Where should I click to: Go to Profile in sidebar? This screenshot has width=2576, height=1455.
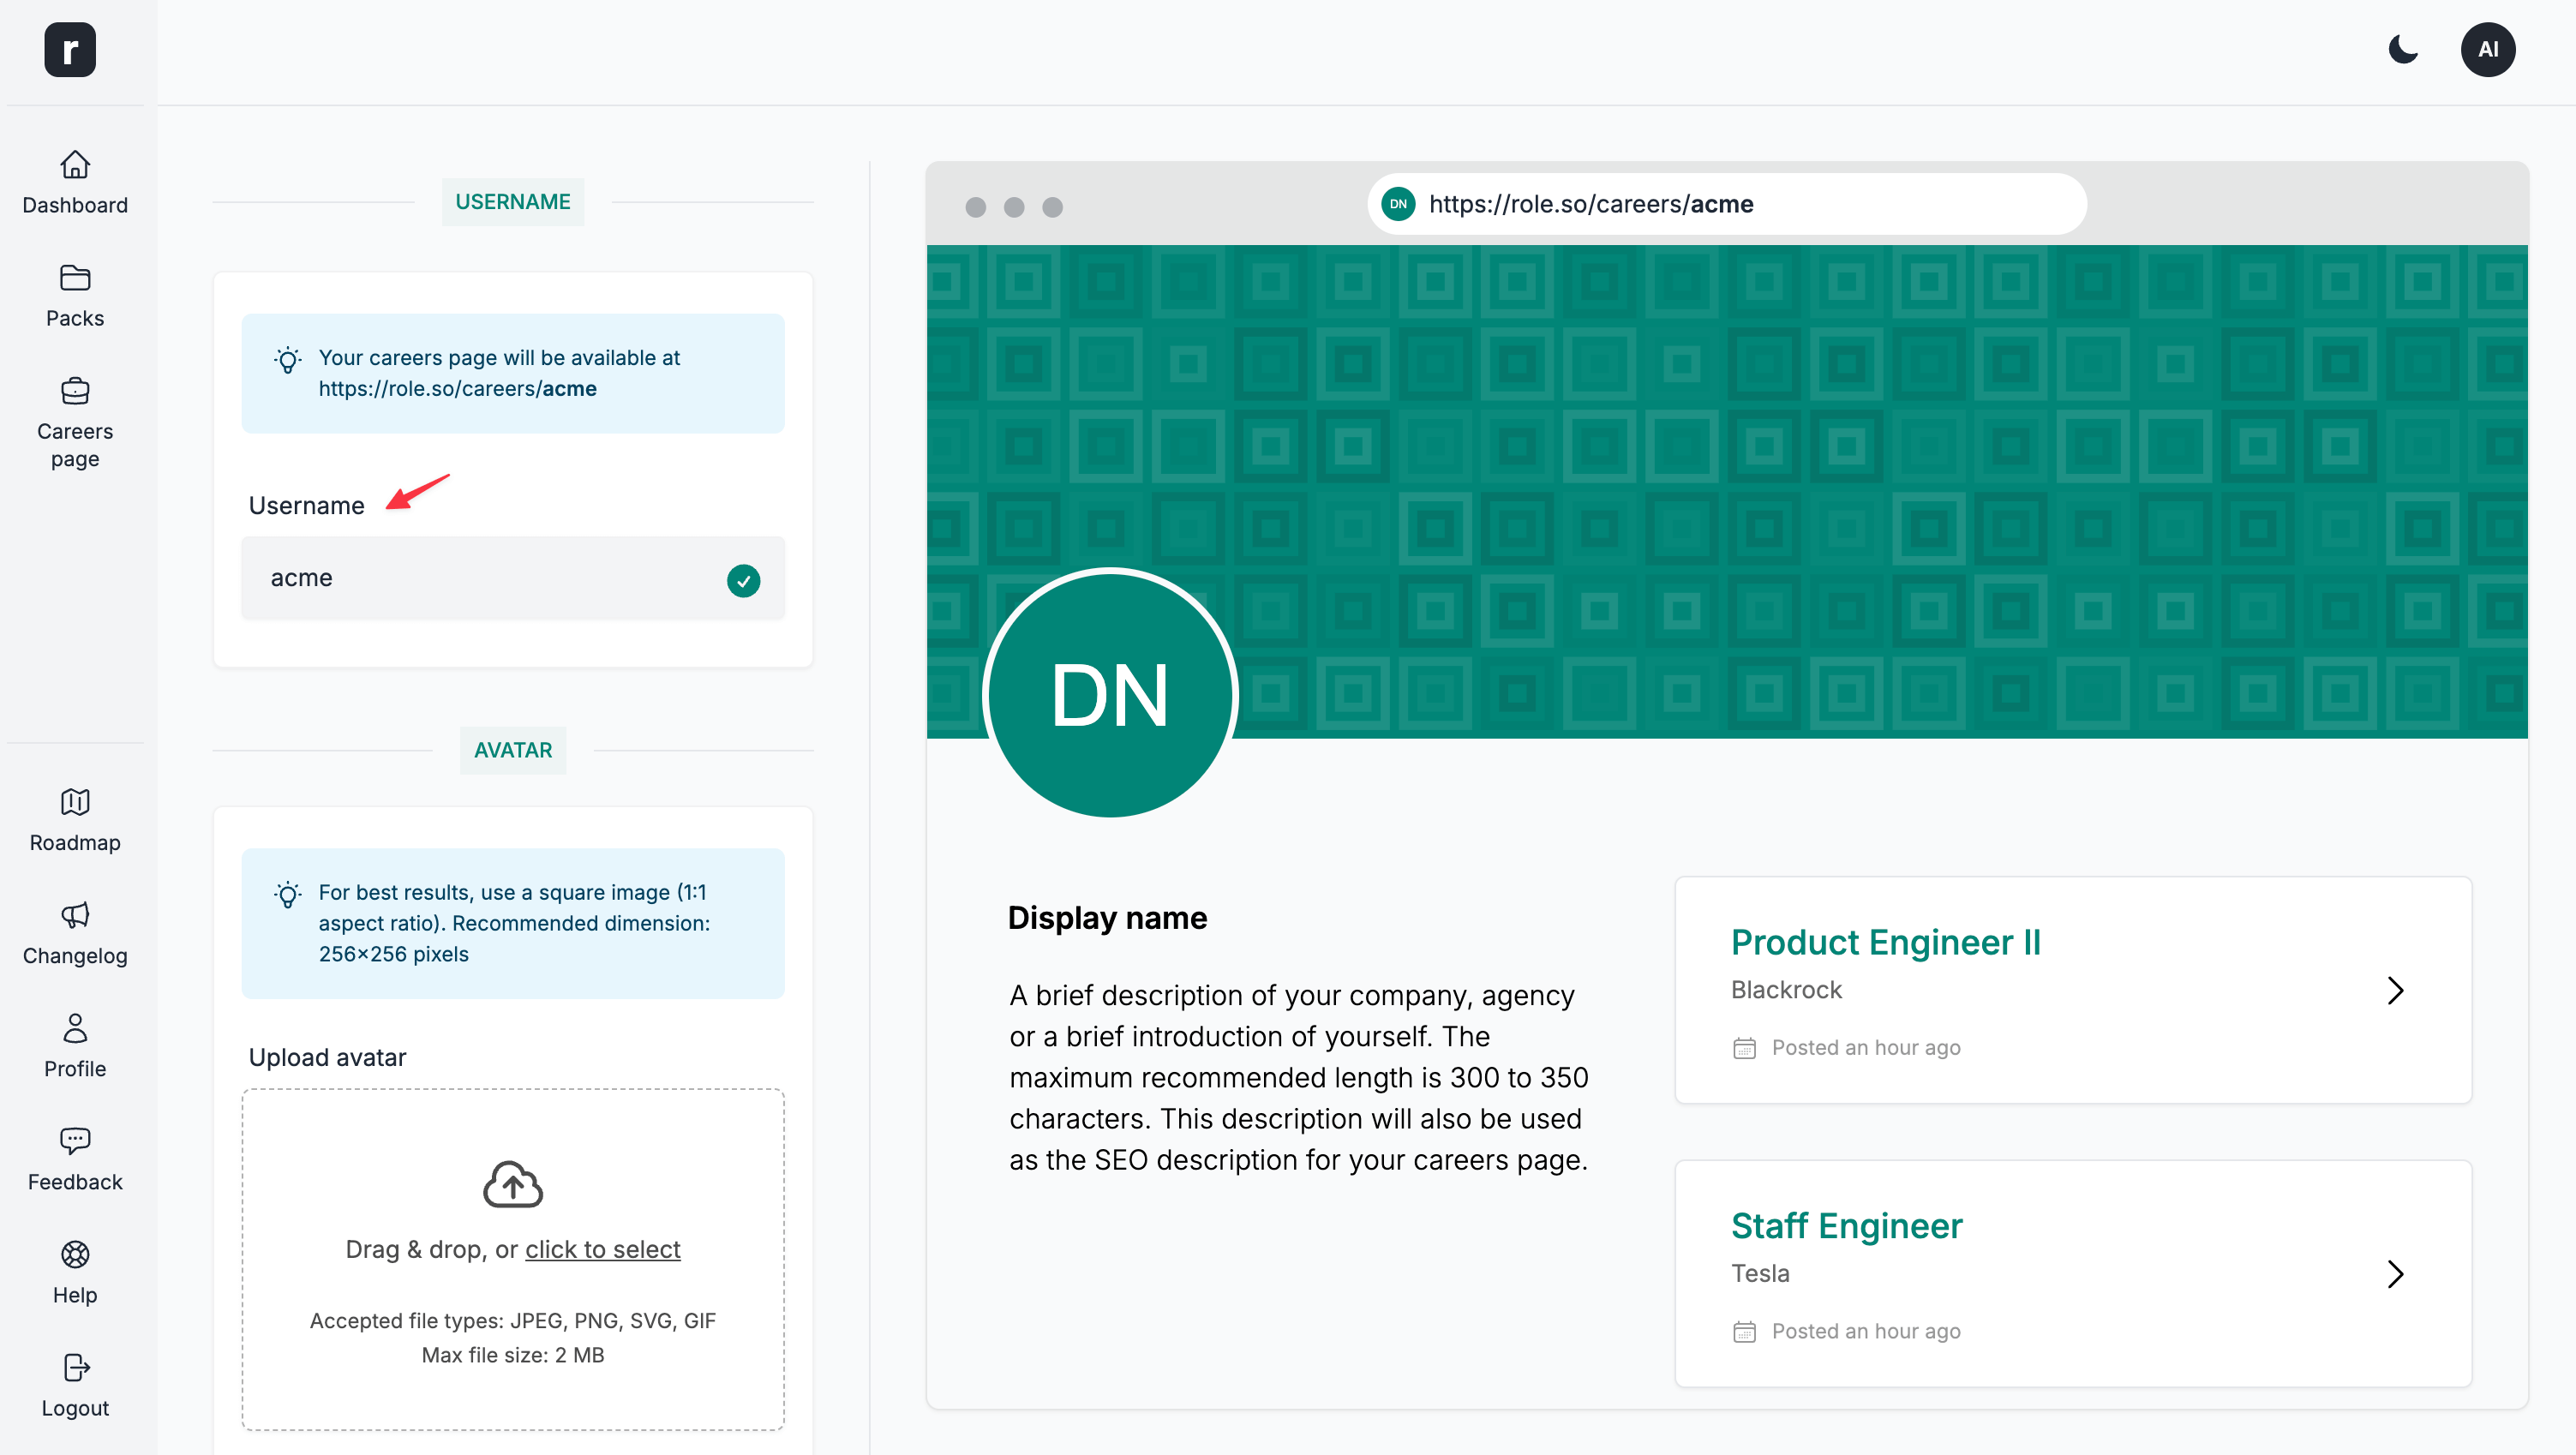point(75,1029)
